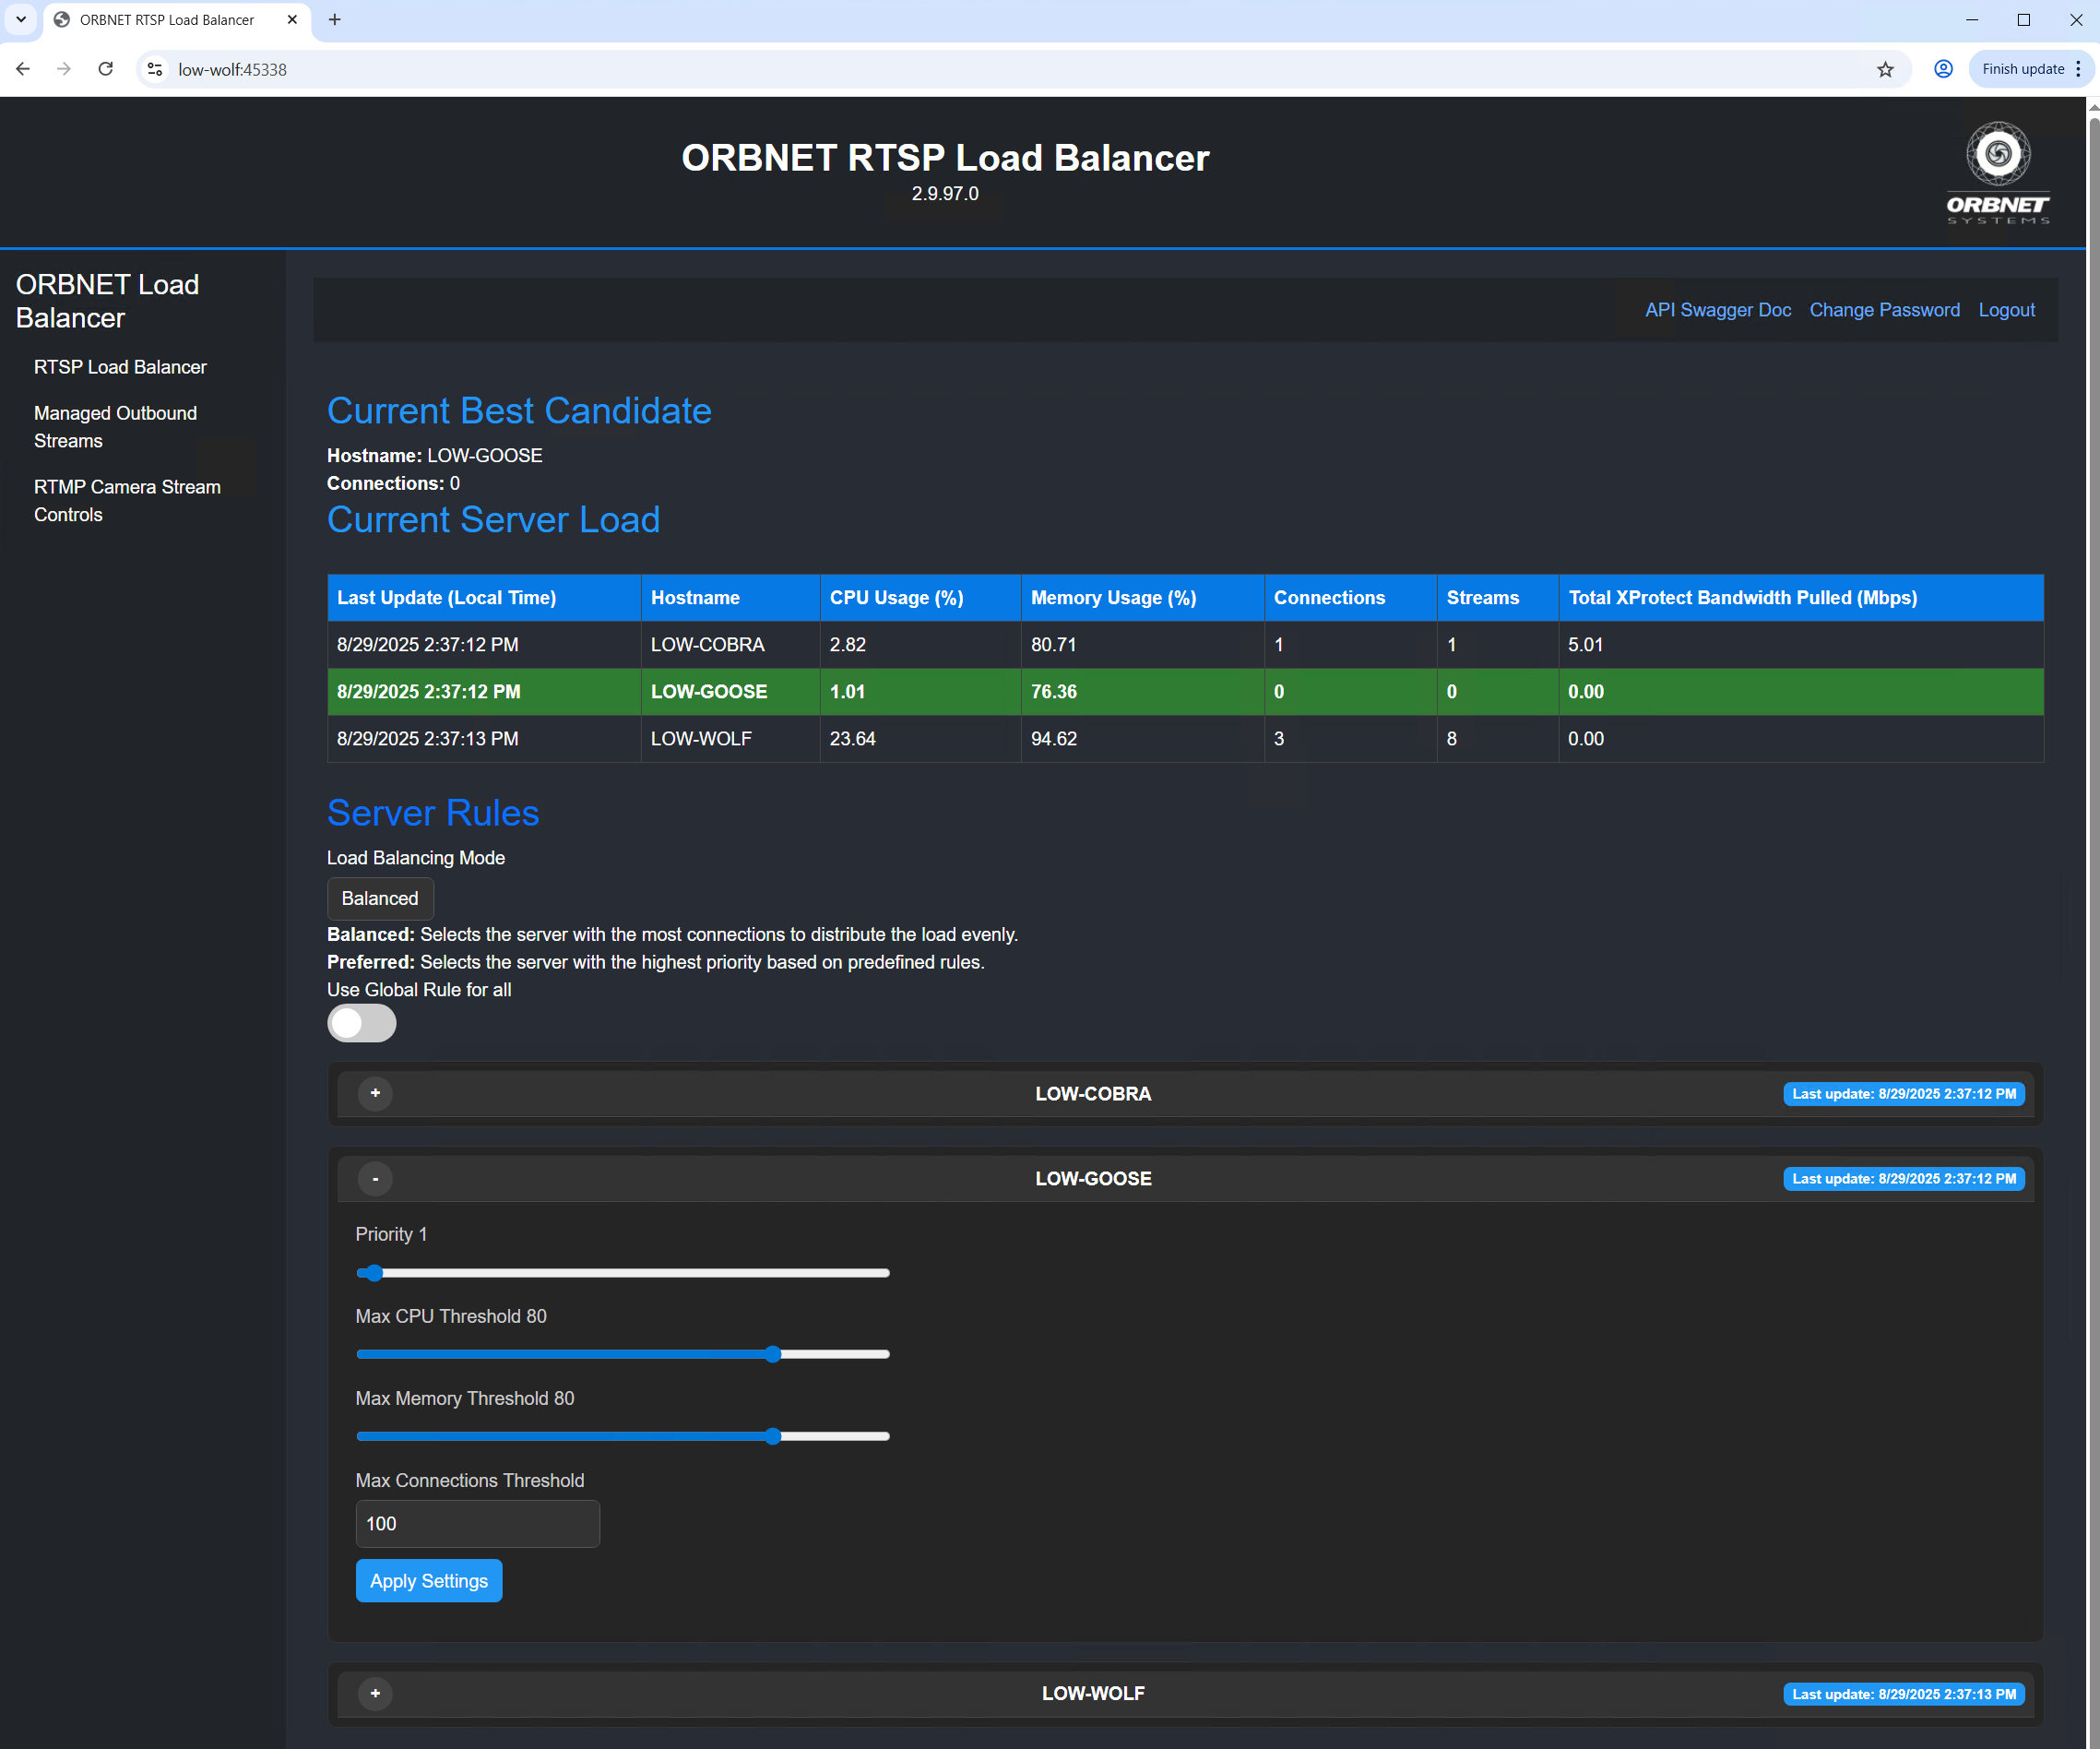
Task: Expand the LOW-COBRA server rules panel
Action: pyautogui.click(x=375, y=1093)
